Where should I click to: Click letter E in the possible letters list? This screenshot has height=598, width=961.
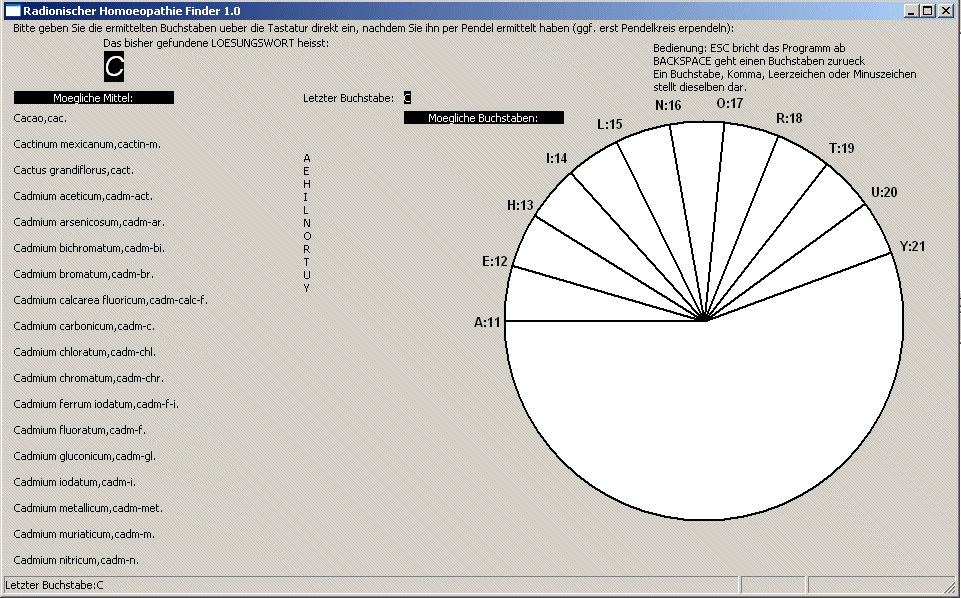pyautogui.click(x=306, y=171)
